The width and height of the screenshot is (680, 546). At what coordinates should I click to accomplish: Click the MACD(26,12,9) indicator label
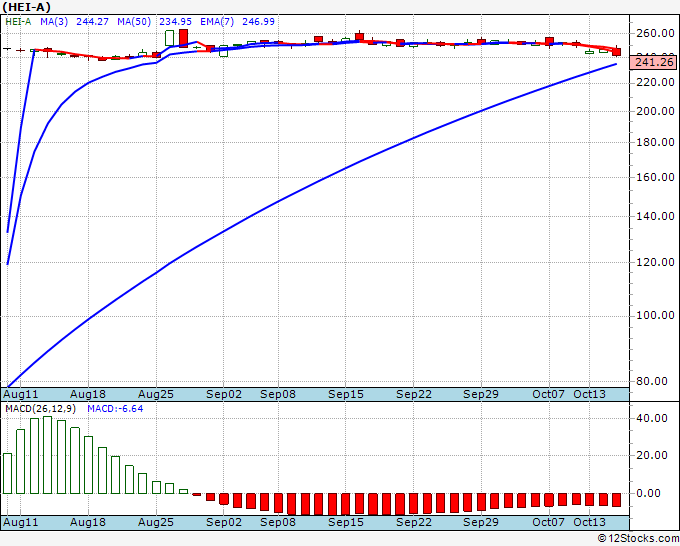tap(41, 409)
